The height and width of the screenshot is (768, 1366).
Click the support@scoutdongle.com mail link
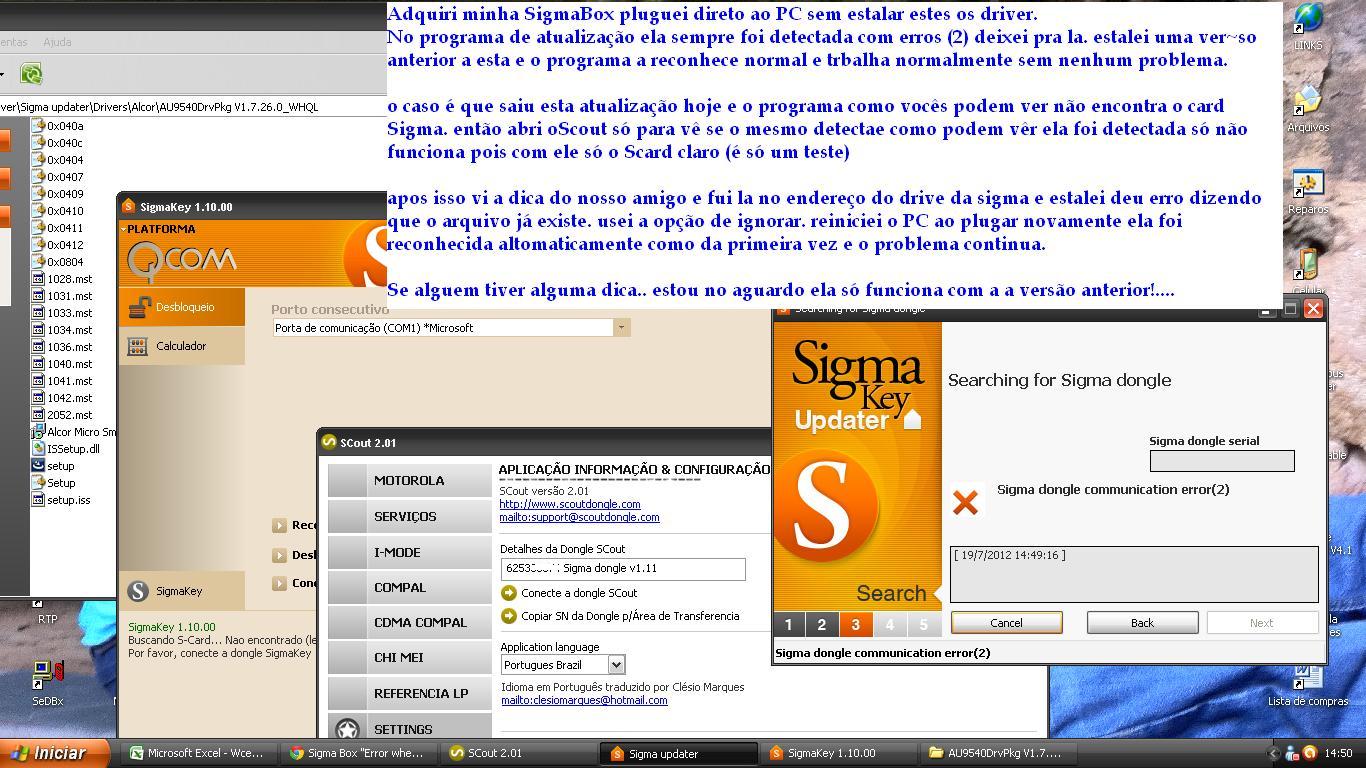[580, 517]
